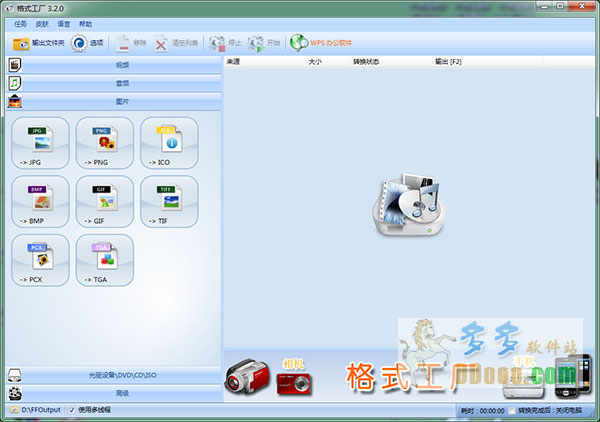
Task: Expand the audio (音频) category panel
Action: [x=122, y=83]
